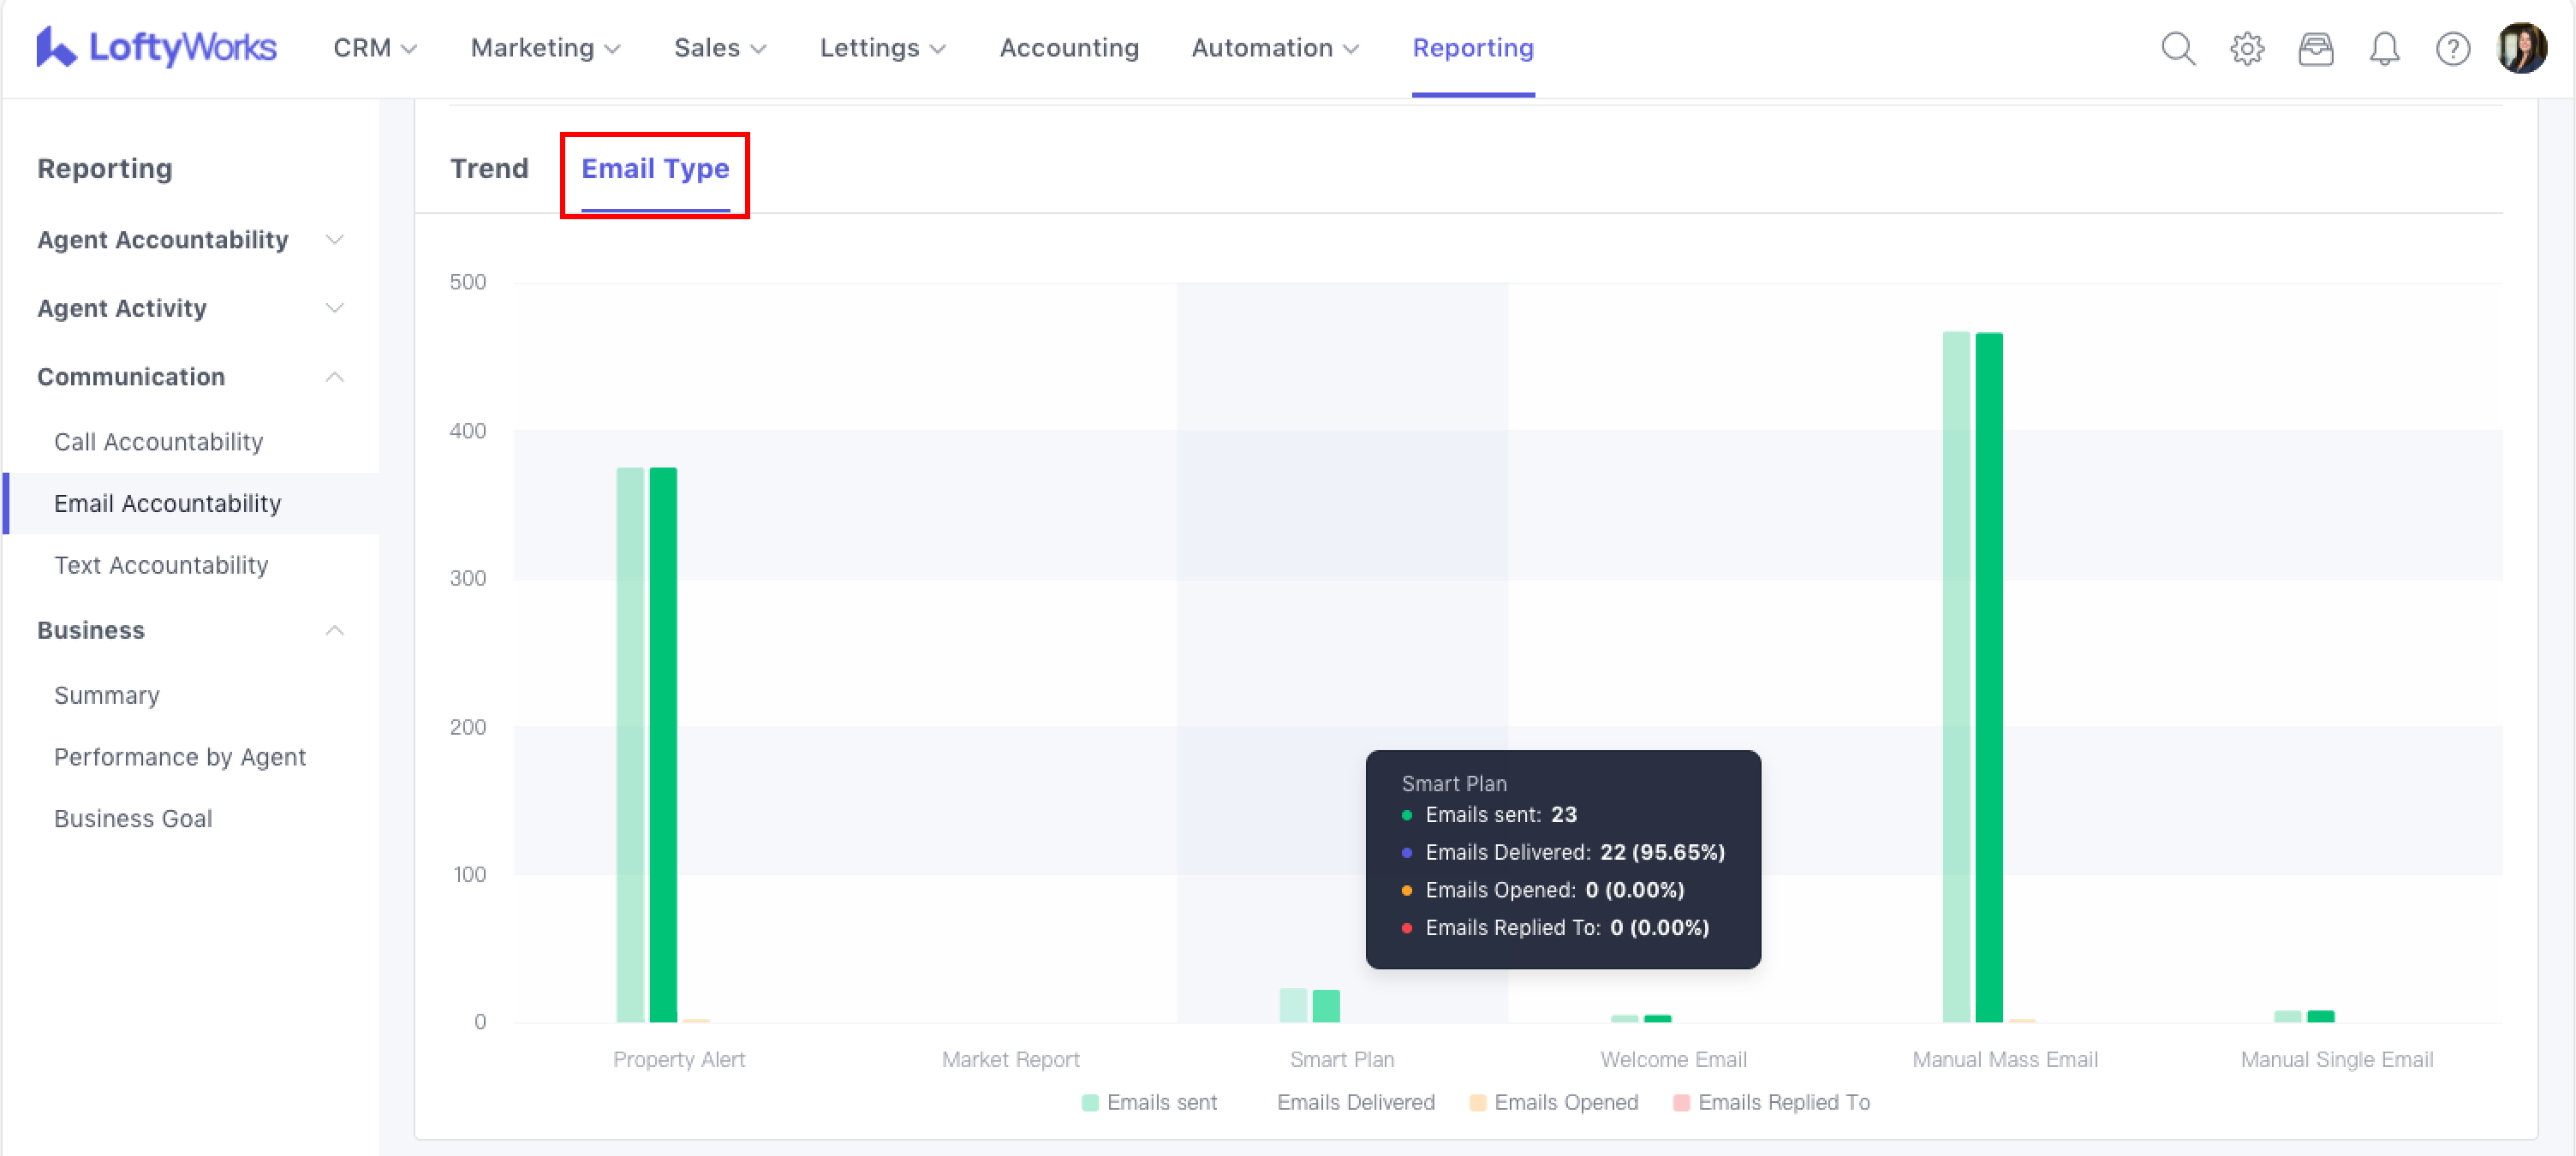The height and width of the screenshot is (1156, 2576).
Task: Toggle Emails Opened legend series
Action: 1553,1102
